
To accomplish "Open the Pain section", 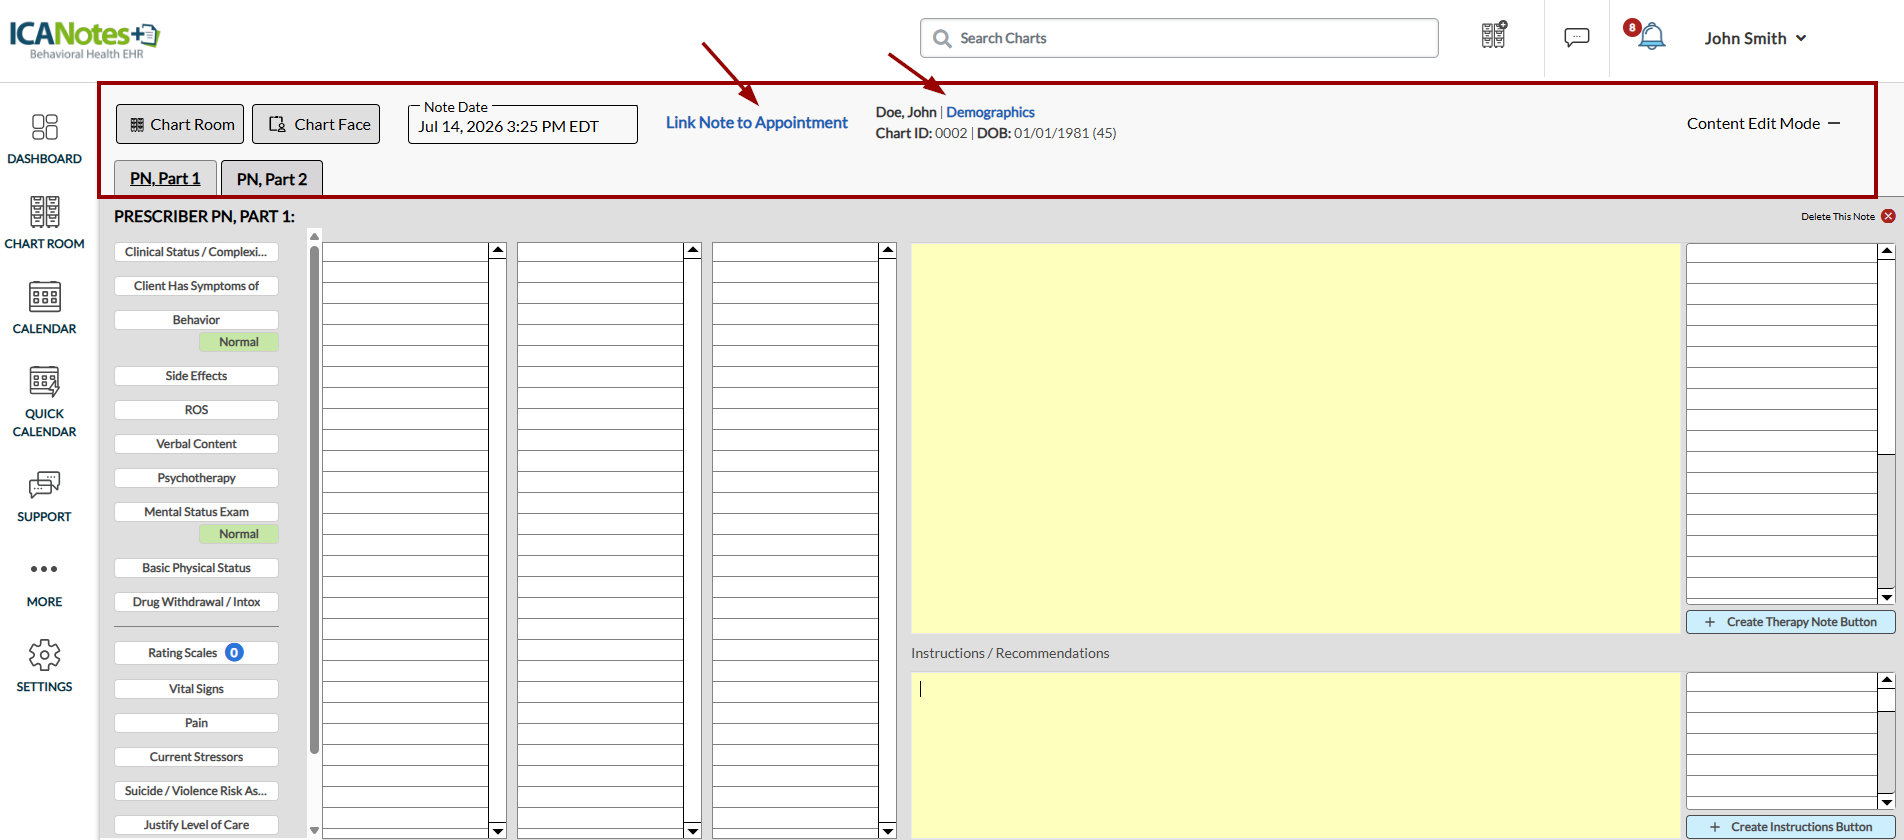I will pyautogui.click(x=196, y=723).
